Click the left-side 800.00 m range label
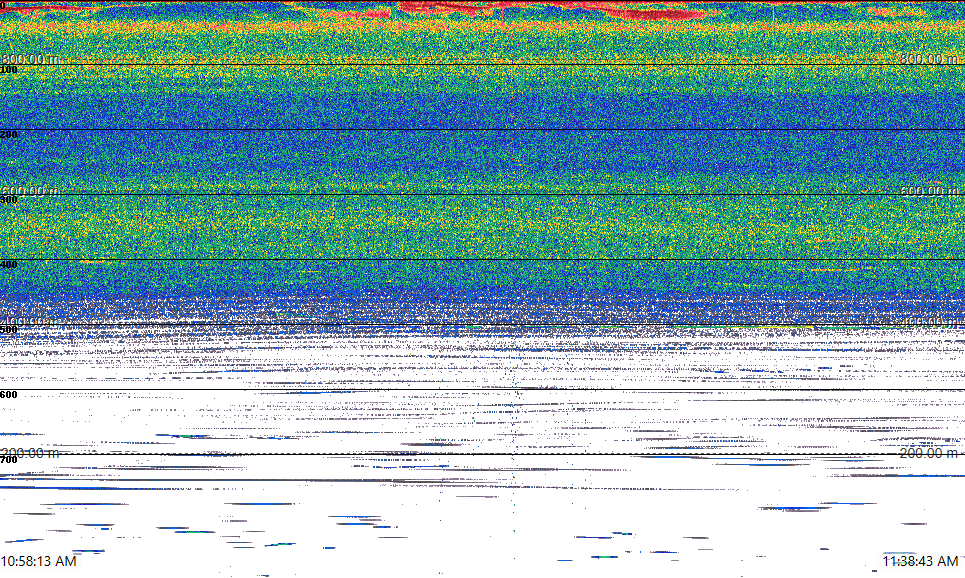 tap(31, 58)
